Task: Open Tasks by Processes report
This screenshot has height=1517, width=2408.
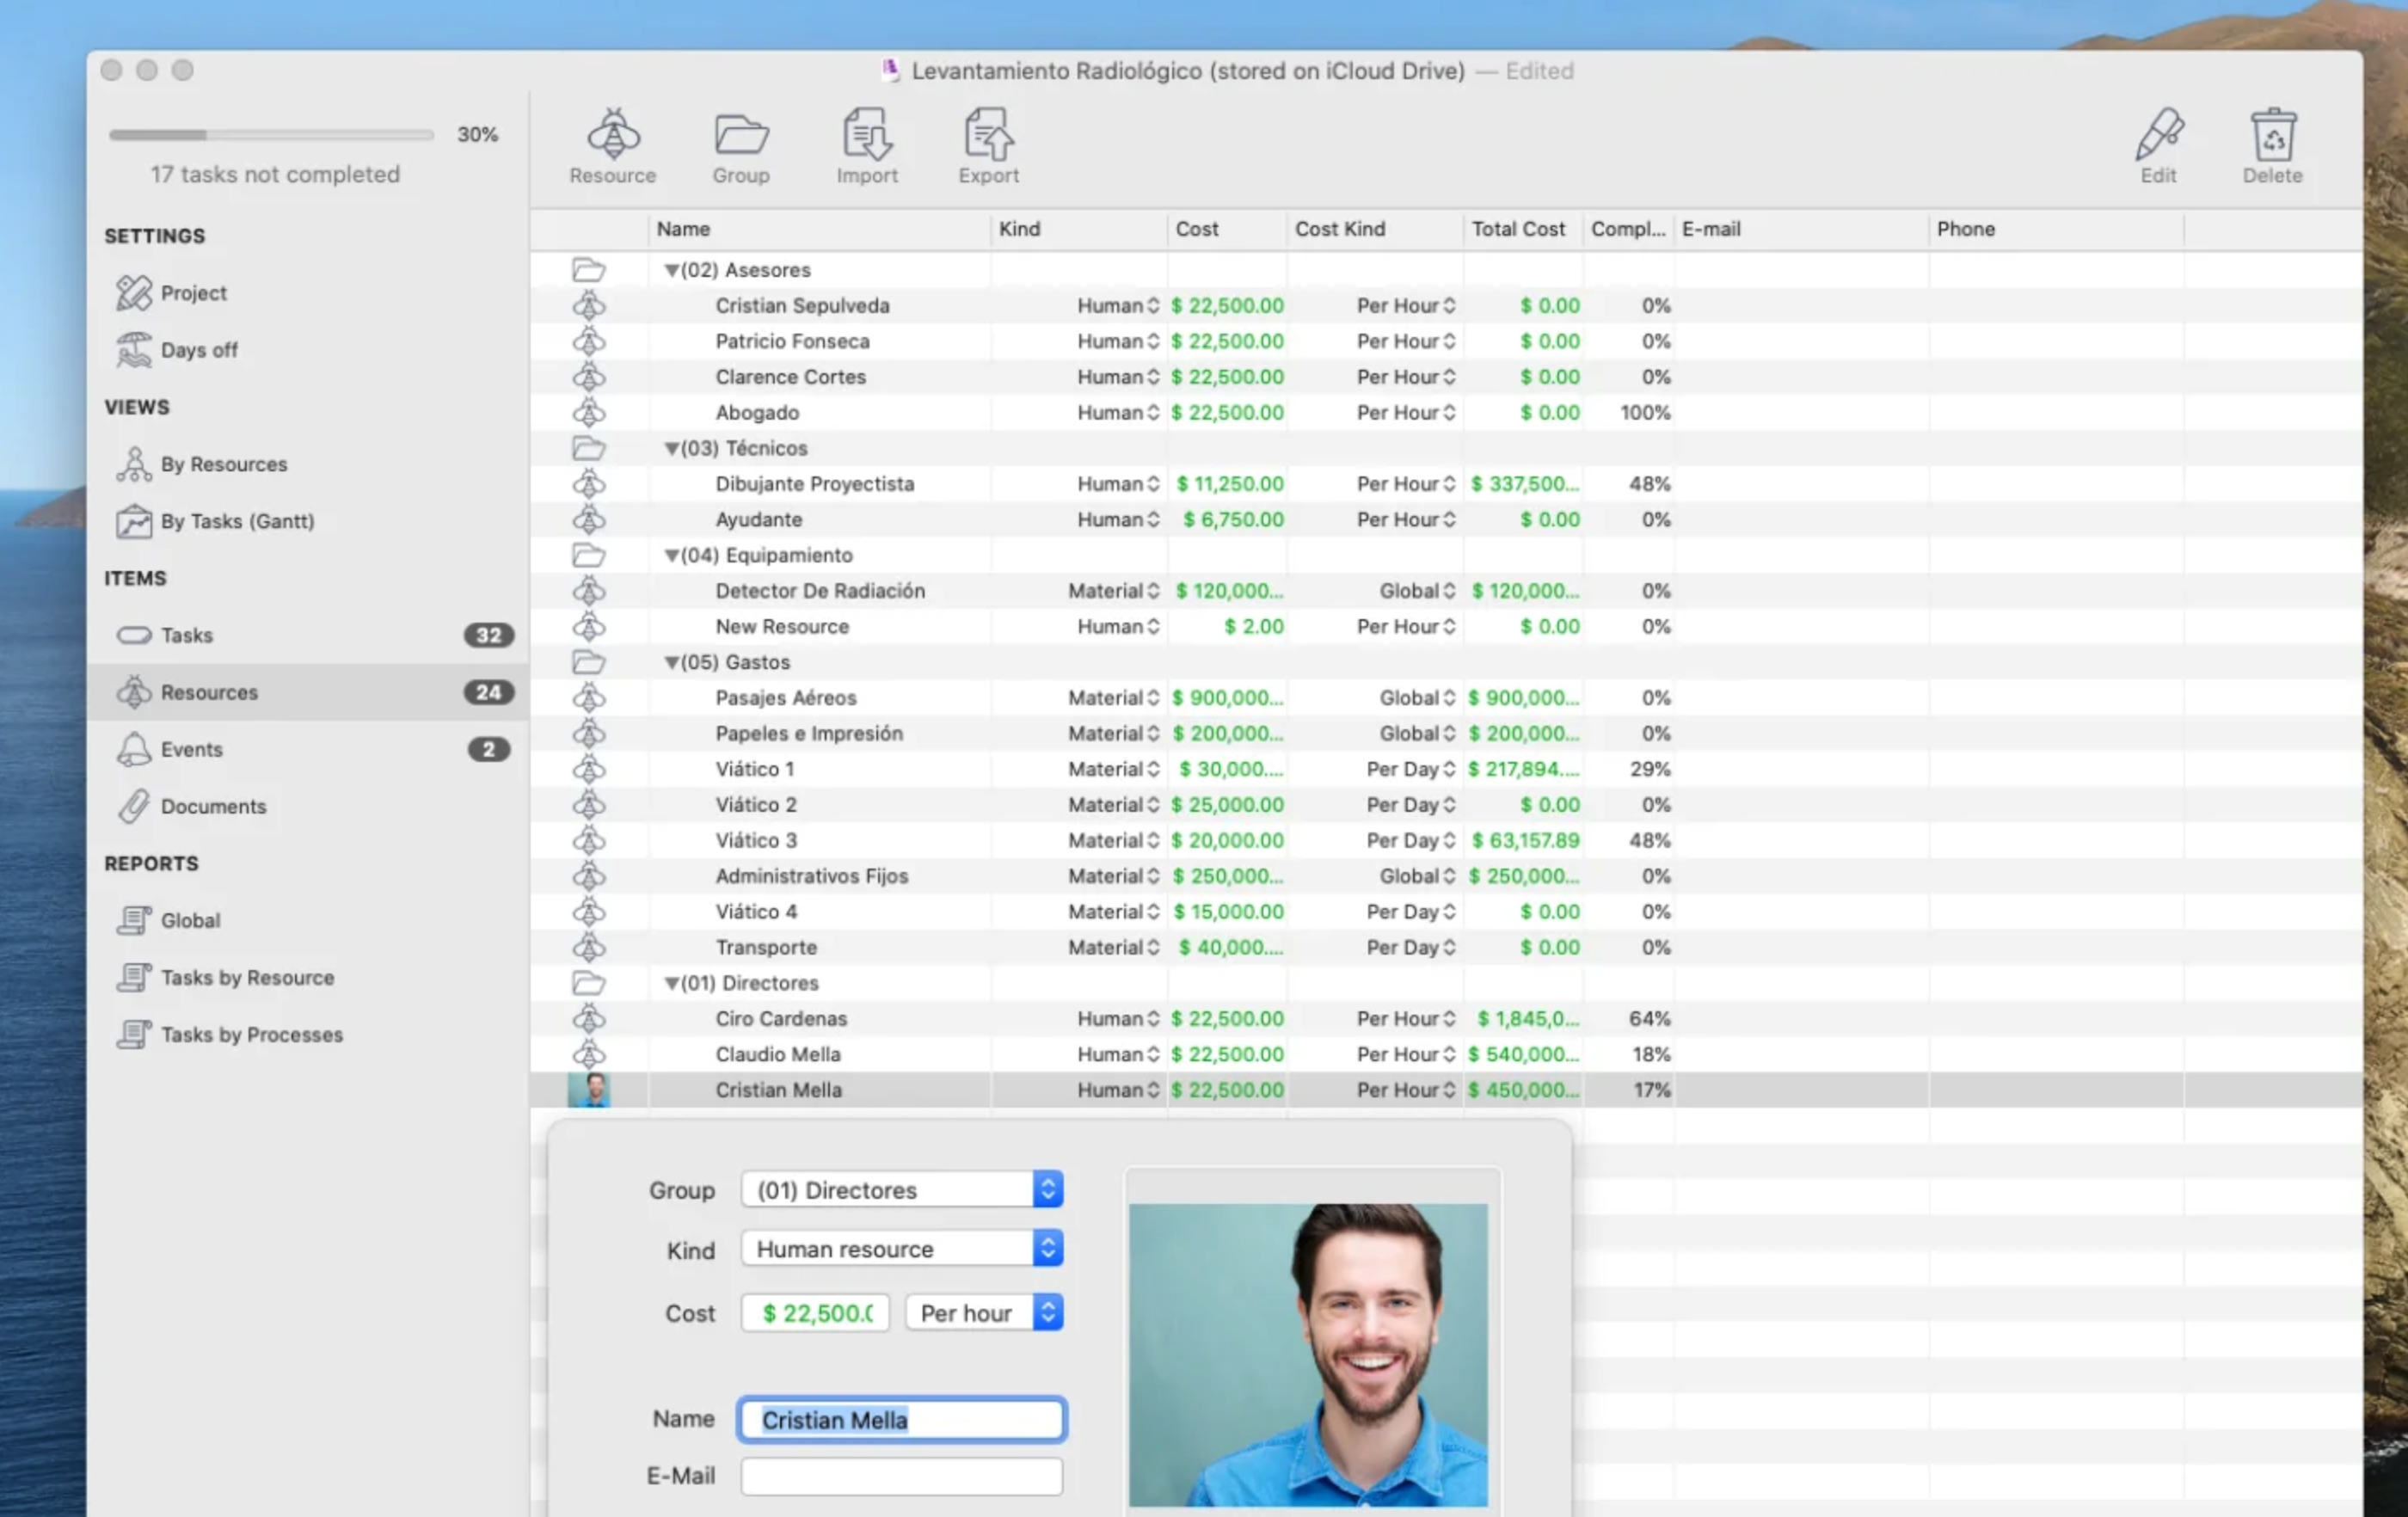Action: [229, 1034]
